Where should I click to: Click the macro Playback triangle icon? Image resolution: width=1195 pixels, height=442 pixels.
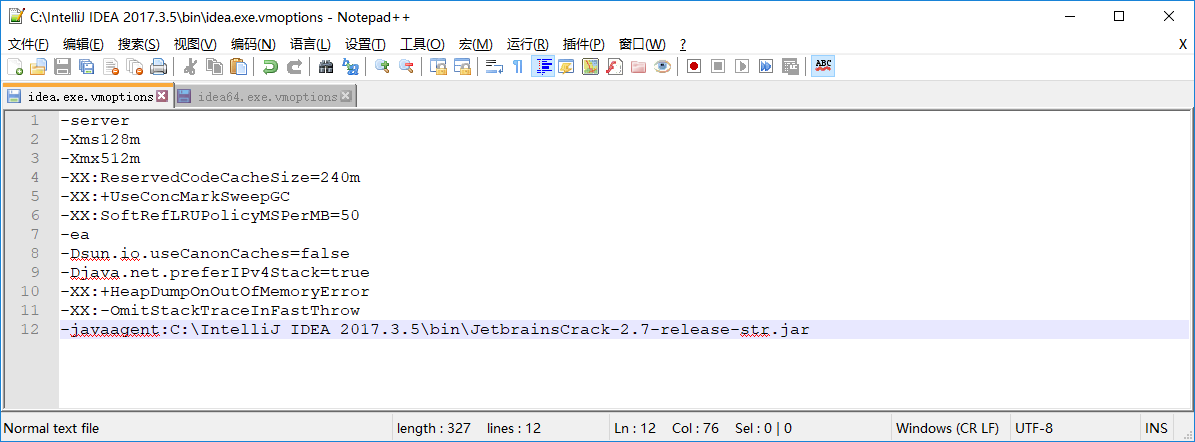point(742,67)
